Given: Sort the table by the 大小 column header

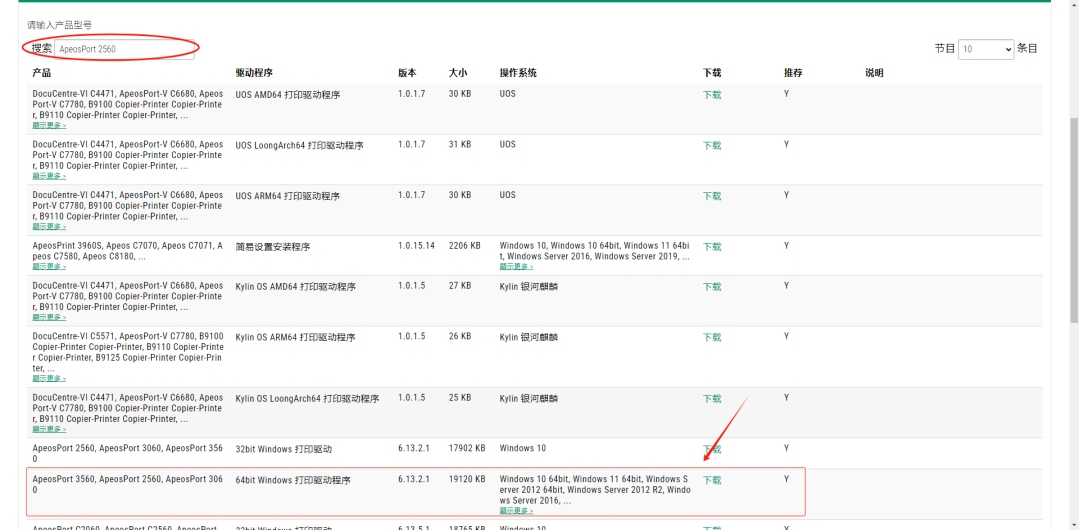Looking at the screenshot, I should pyautogui.click(x=458, y=73).
